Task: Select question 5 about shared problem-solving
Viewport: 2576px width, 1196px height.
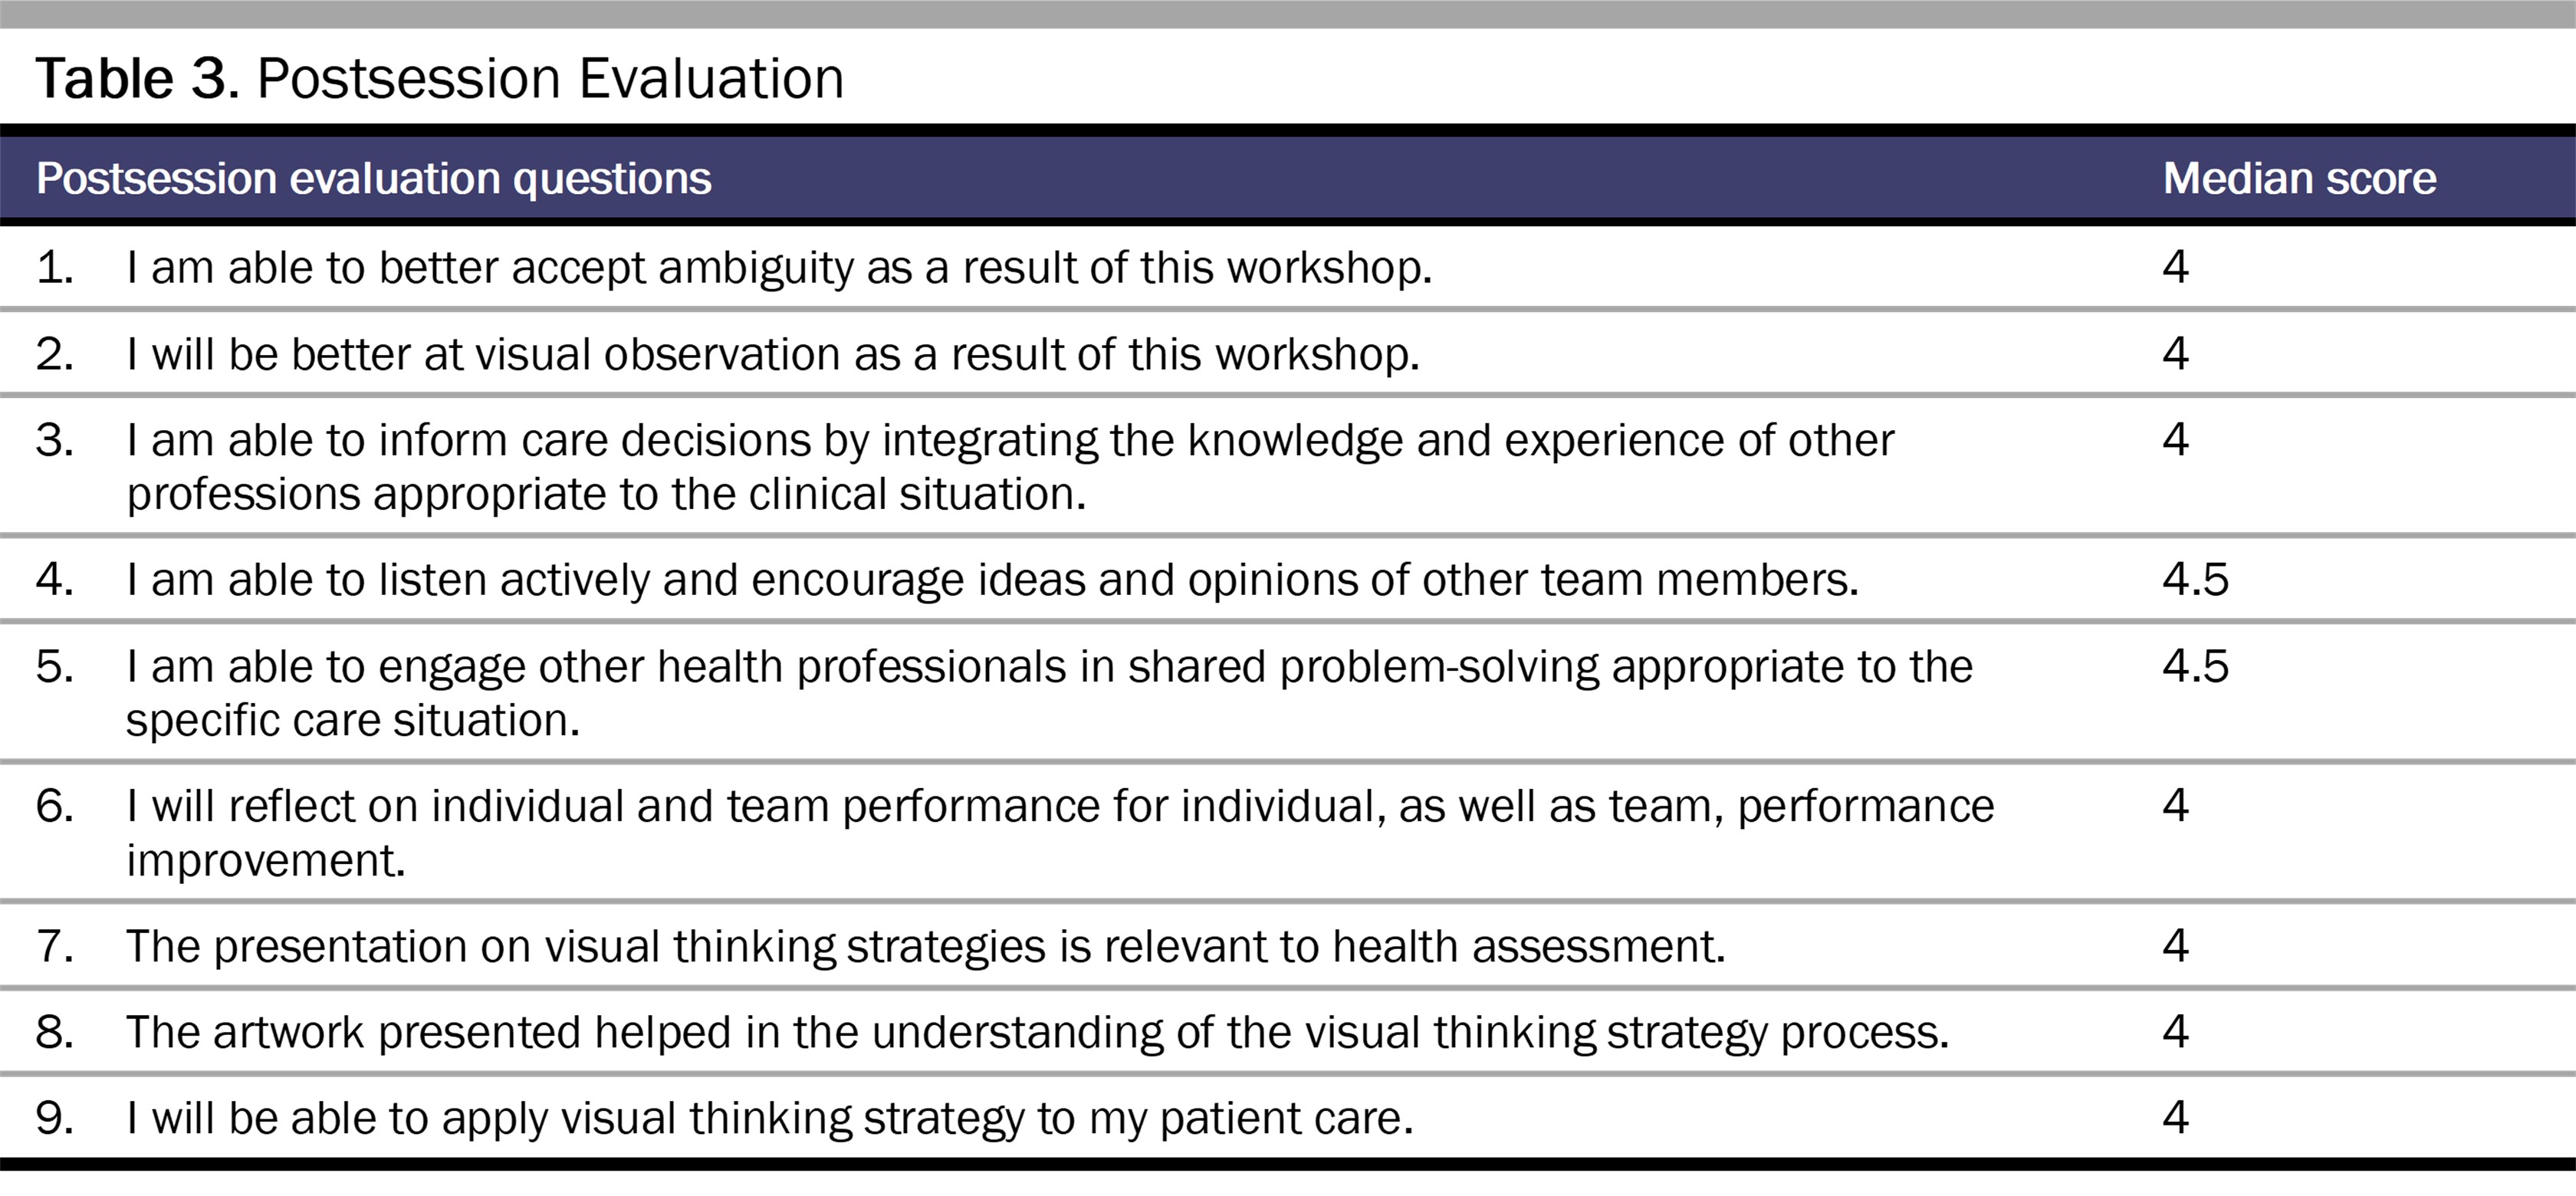Action: [x=1049, y=693]
